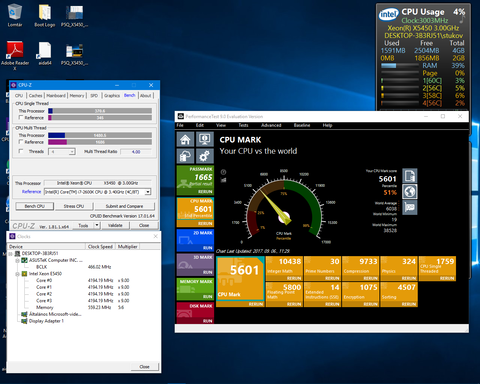Click the Stress CPU button
480x384 pixels.
coord(74,206)
